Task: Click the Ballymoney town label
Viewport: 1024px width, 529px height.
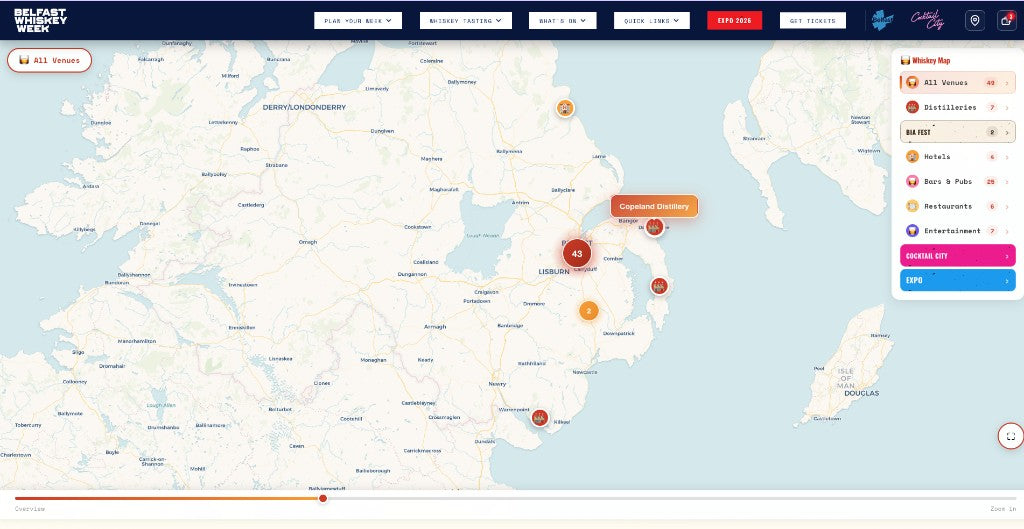Action: point(462,82)
